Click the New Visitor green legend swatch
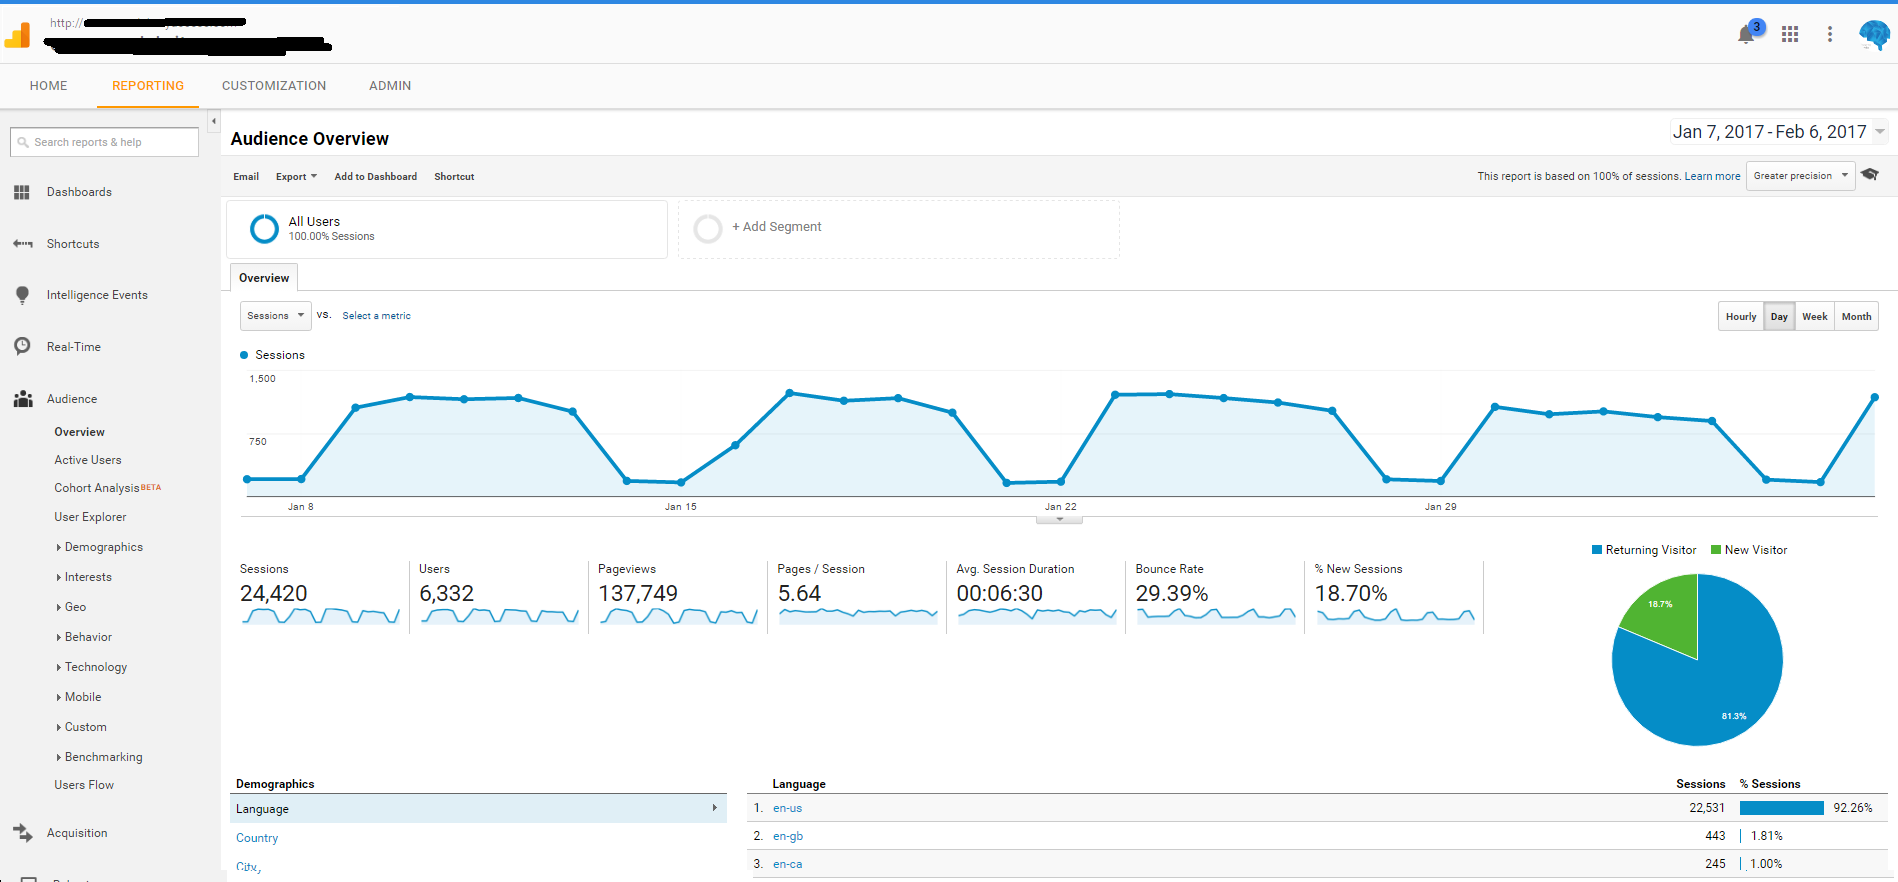The height and width of the screenshot is (882, 1898). (x=1716, y=550)
